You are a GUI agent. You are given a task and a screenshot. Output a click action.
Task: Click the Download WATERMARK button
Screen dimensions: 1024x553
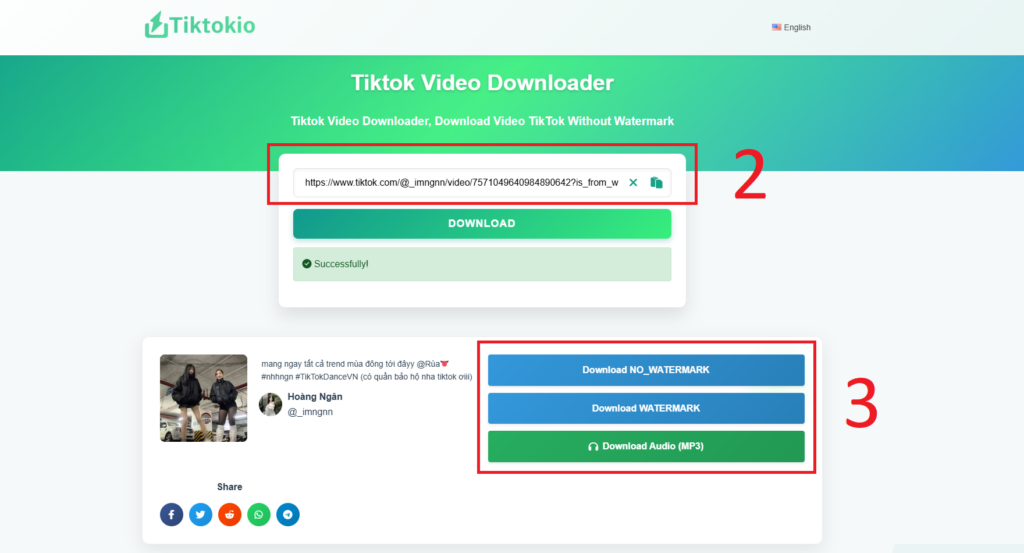pos(646,408)
